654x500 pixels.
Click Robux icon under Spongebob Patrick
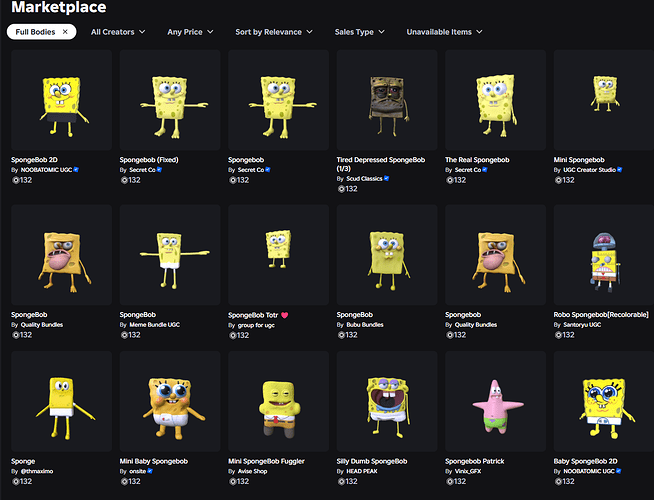point(450,481)
